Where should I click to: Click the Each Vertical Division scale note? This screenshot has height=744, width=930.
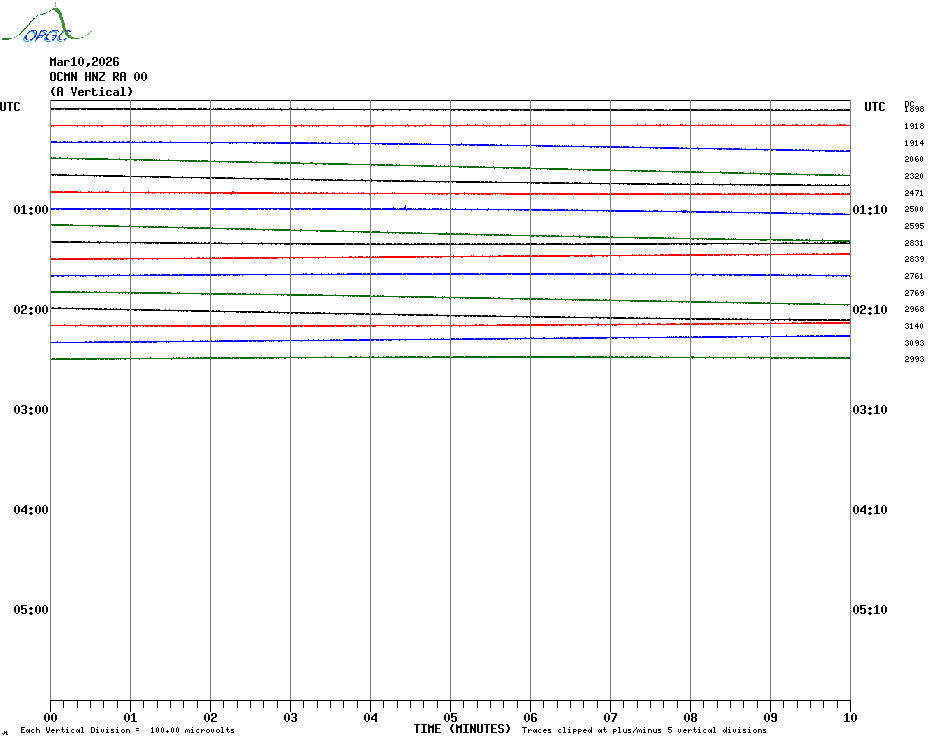click(128, 730)
